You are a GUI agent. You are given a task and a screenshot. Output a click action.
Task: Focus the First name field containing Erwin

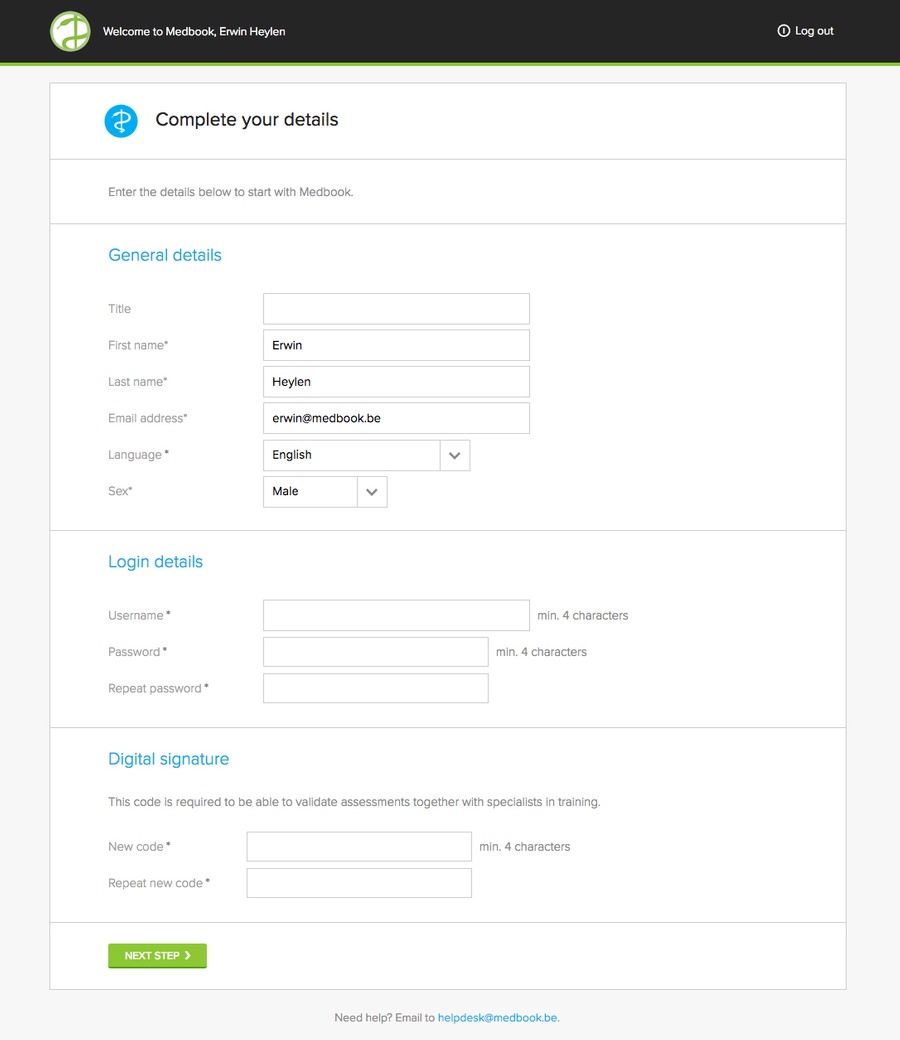click(396, 345)
